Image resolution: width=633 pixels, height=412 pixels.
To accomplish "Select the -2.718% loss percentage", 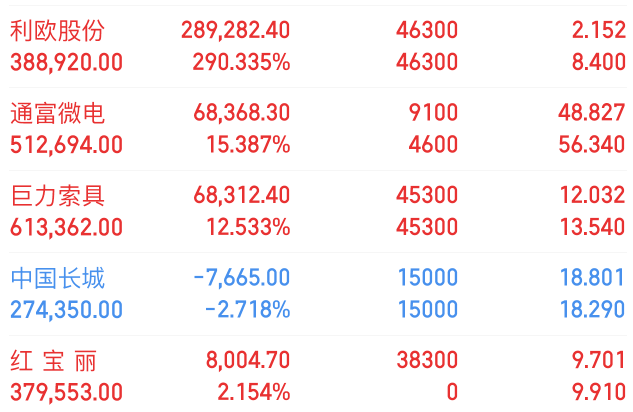I will click(247, 309).
